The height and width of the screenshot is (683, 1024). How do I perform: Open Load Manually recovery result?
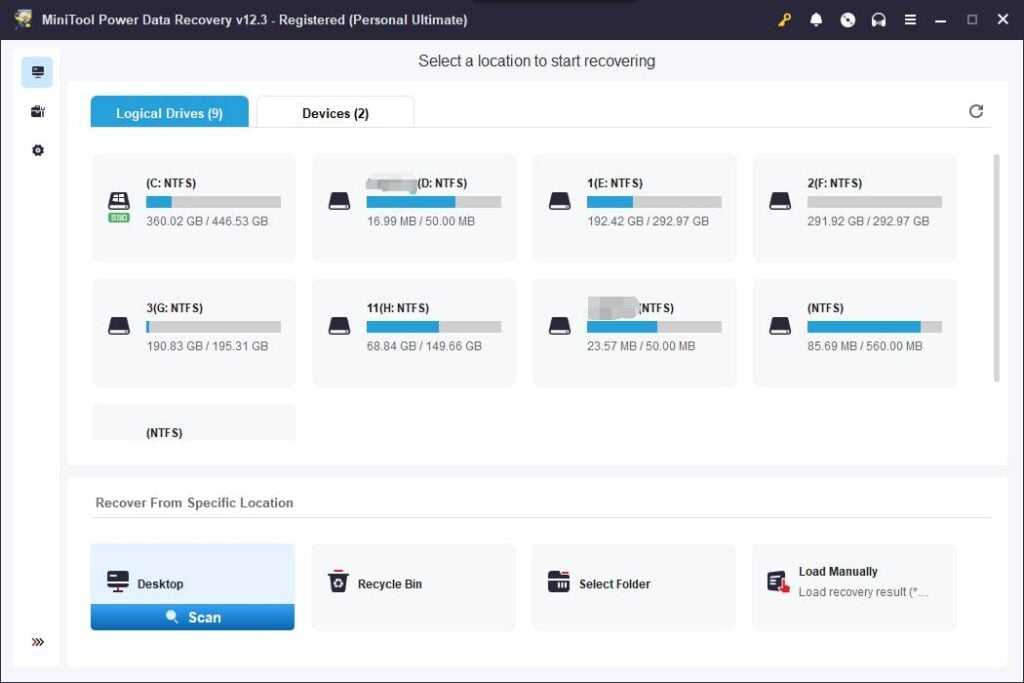click(x=854, y=586)
